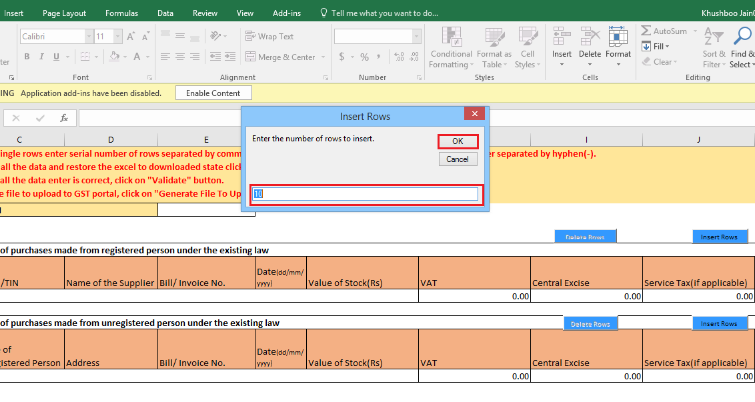
Task: Open the font size dropdown
Action: coord(116,36)
